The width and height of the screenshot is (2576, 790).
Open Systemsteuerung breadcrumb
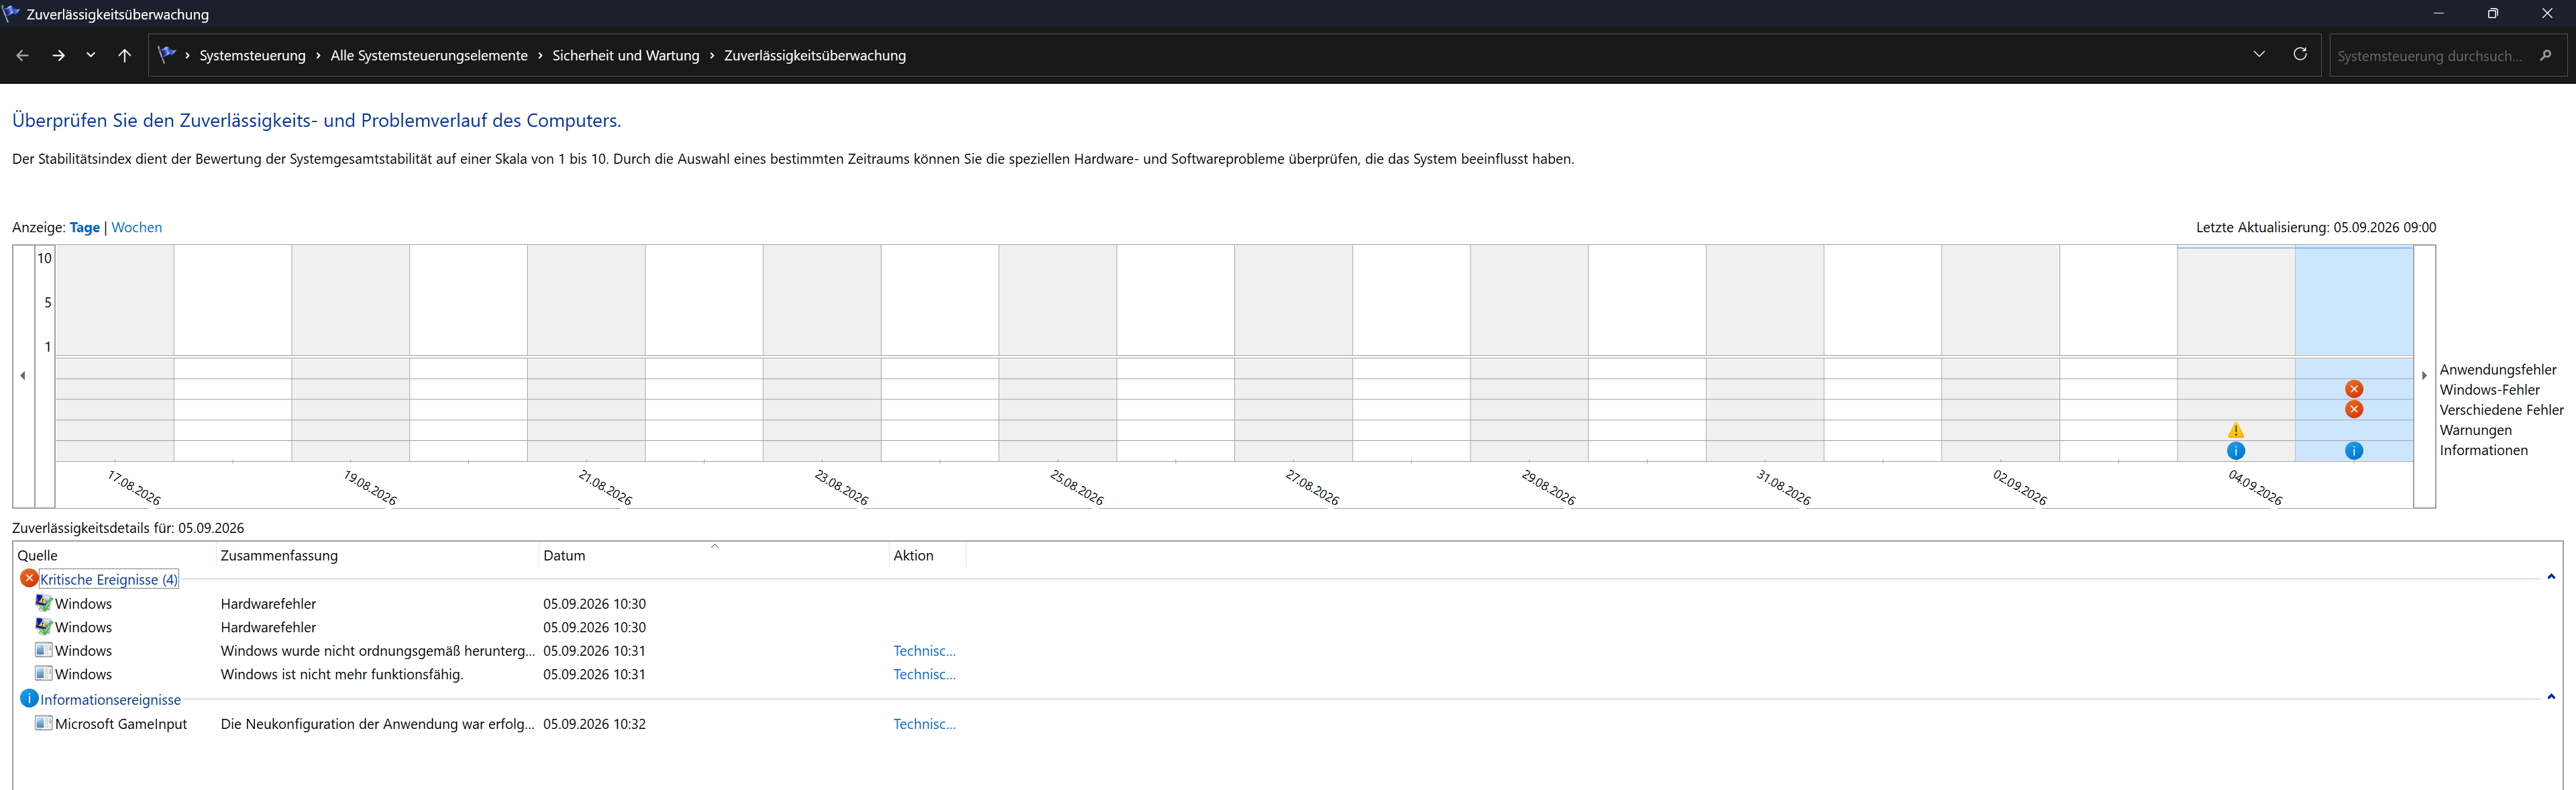tap(252, 56)
